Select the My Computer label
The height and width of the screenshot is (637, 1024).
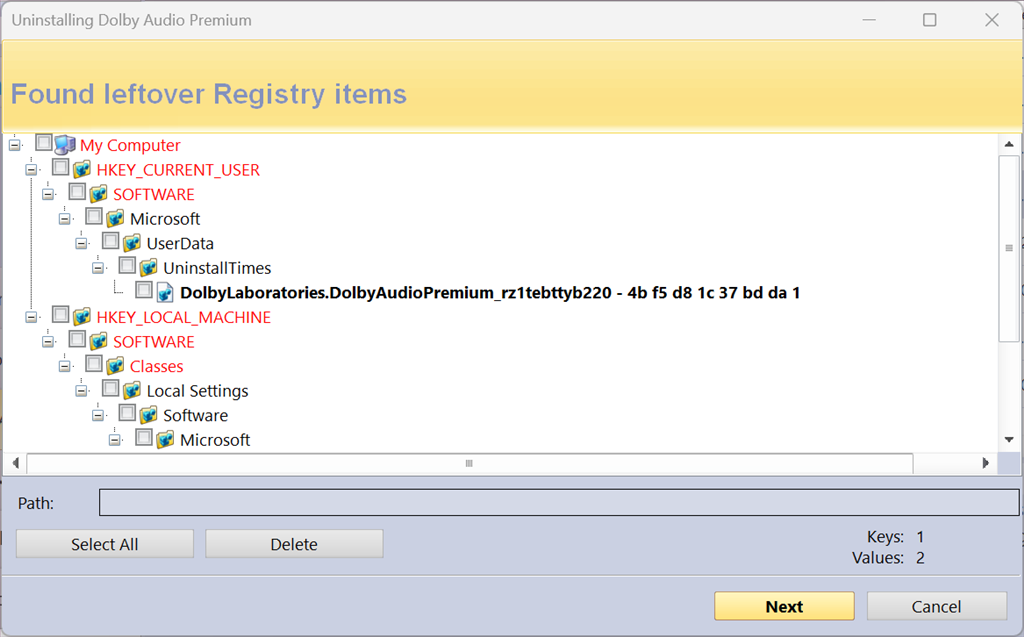(130, 145)
